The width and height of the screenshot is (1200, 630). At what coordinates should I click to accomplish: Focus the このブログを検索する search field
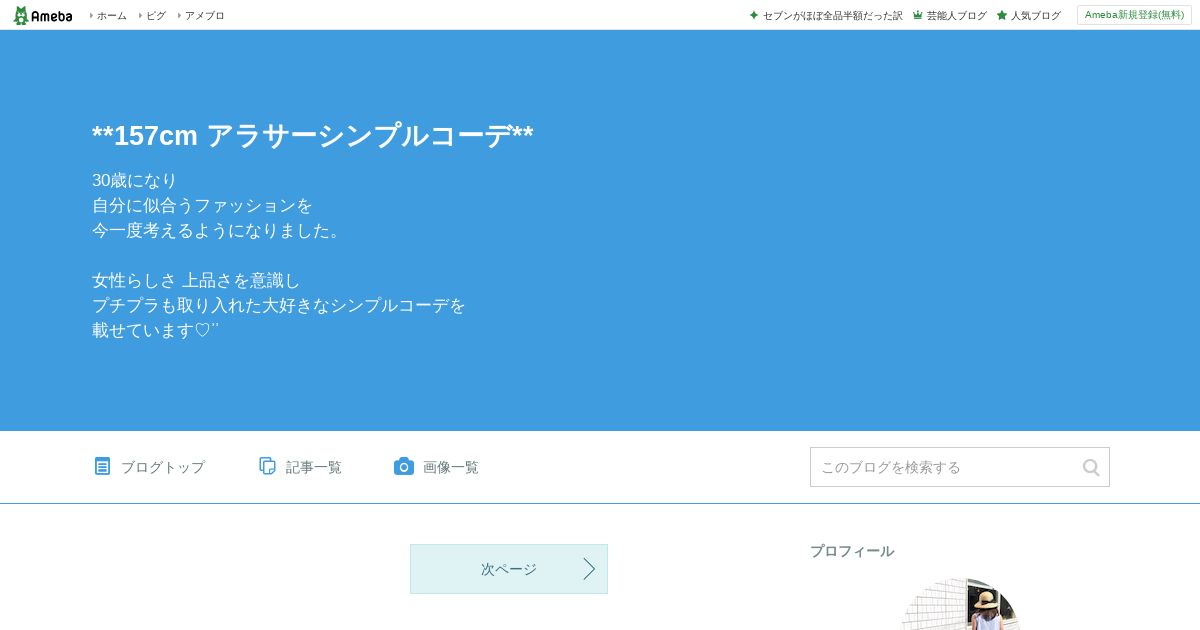click(x=960, y=467)
